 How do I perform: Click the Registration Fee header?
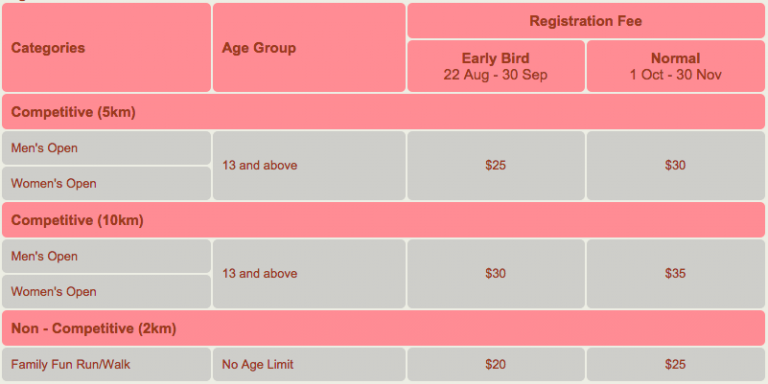coord(586,21)
